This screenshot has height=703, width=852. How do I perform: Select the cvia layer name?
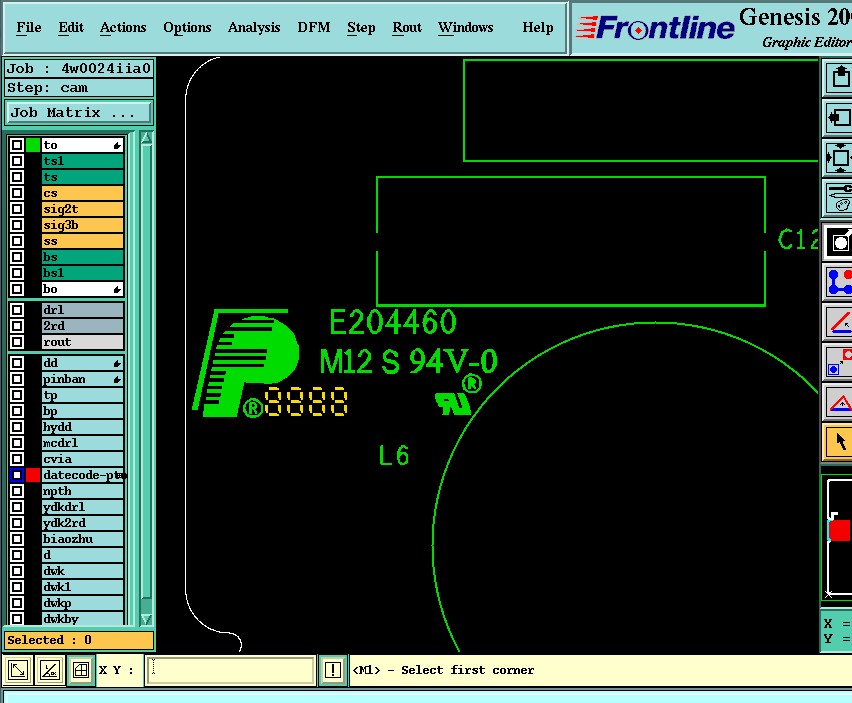pos(83,459)
